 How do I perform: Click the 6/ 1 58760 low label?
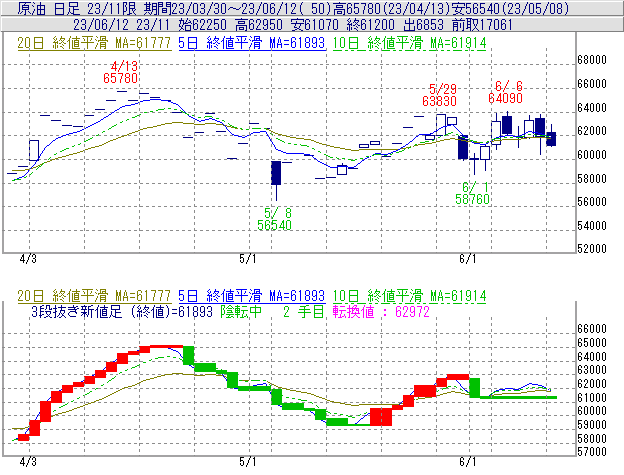pos(472,193)
